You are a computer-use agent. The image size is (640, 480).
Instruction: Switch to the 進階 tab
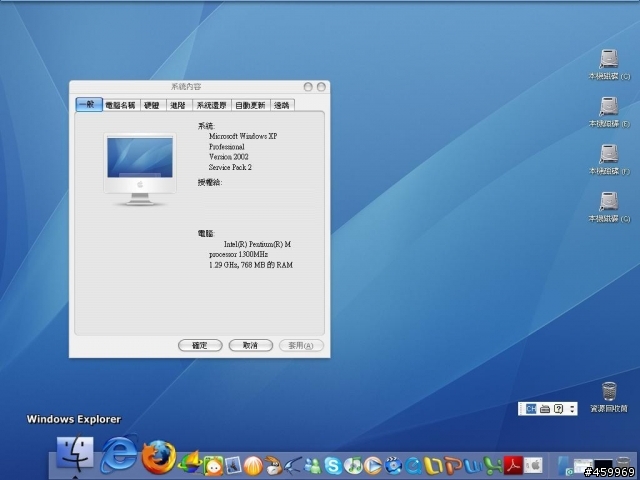178,105
